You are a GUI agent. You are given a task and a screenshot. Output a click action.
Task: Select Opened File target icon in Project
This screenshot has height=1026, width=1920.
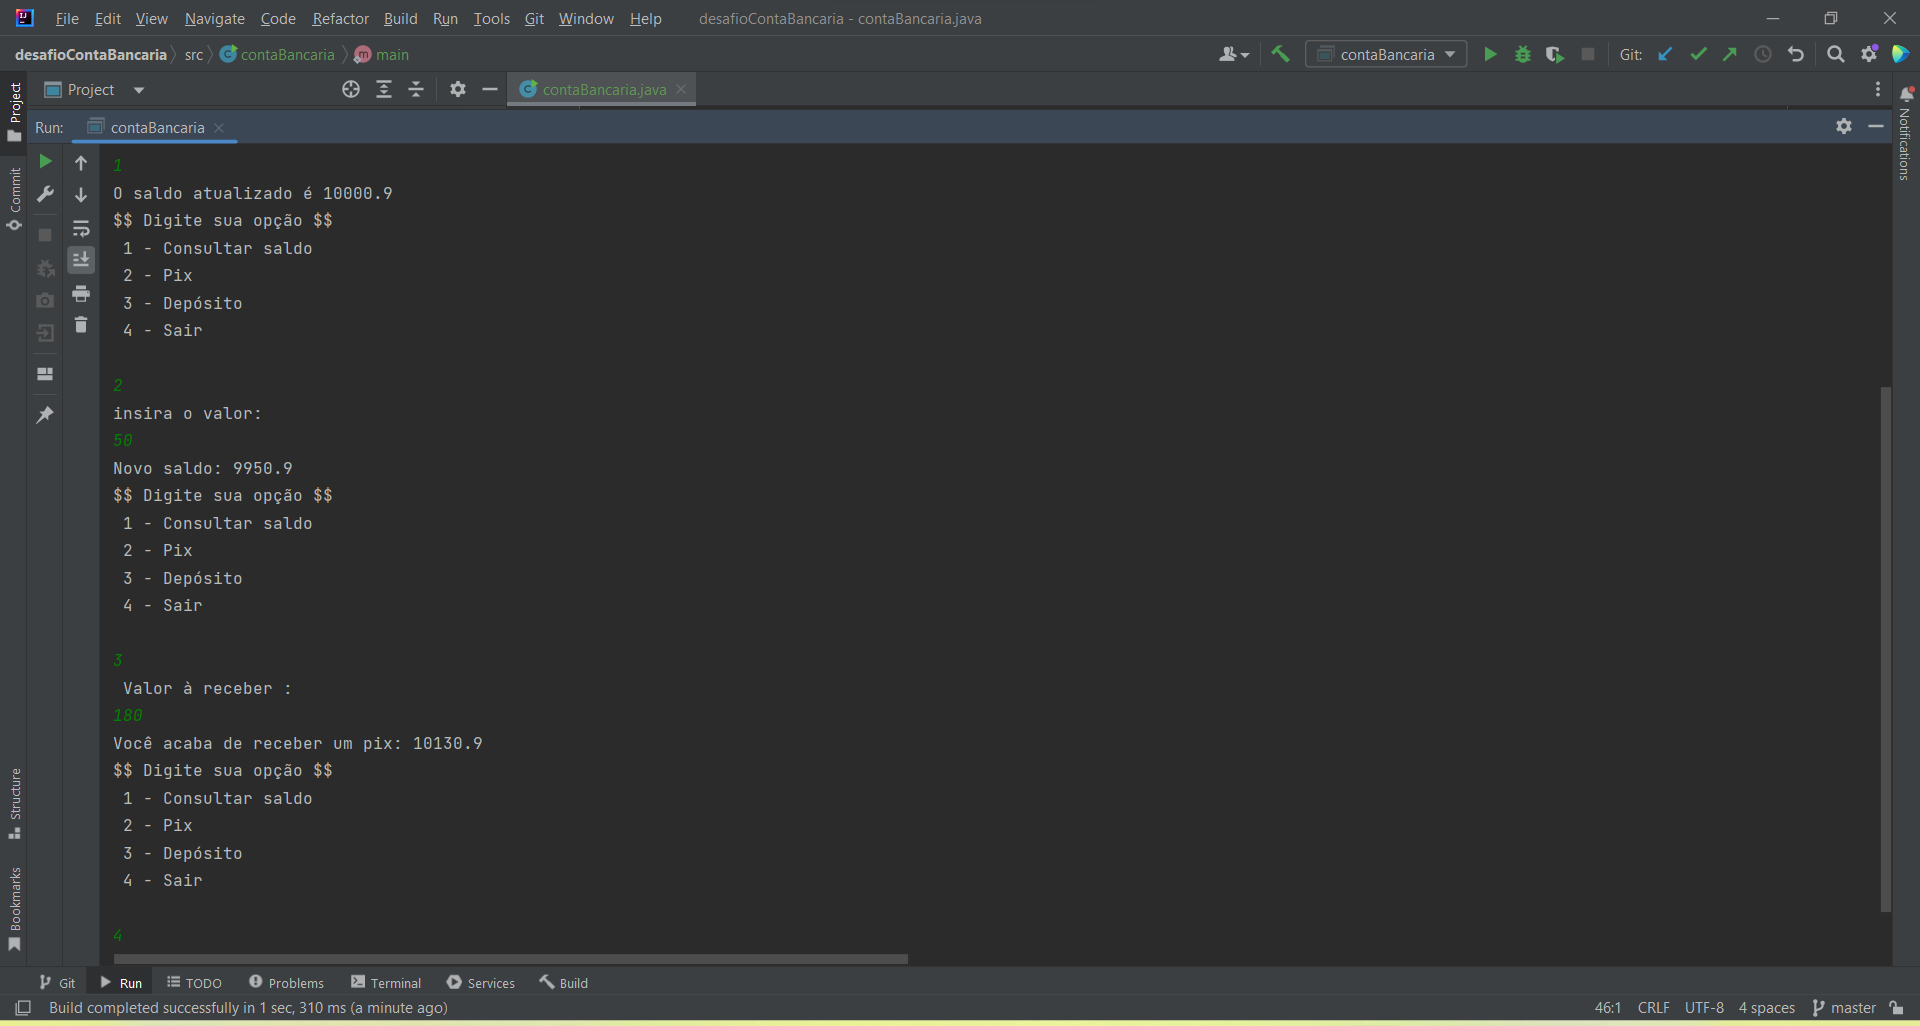point(351,90)
